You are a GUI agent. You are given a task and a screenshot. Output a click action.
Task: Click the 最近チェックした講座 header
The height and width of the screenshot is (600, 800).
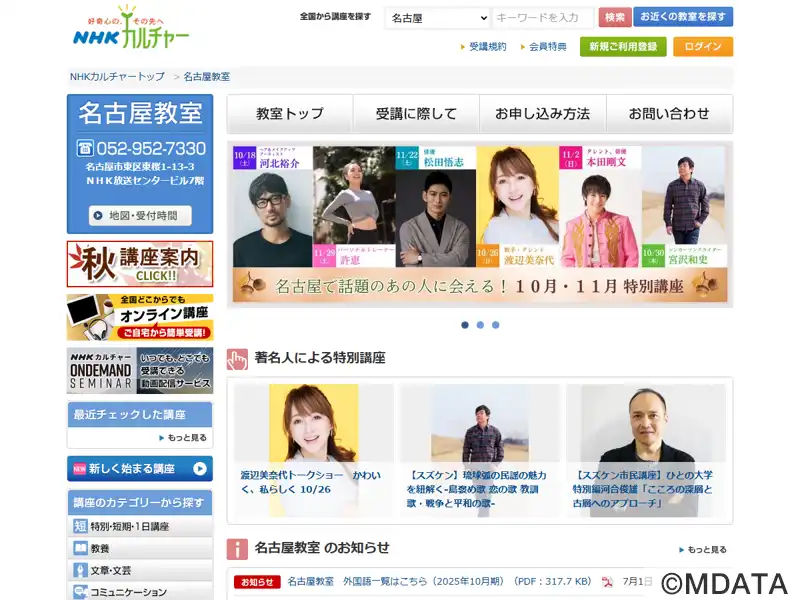140,414
